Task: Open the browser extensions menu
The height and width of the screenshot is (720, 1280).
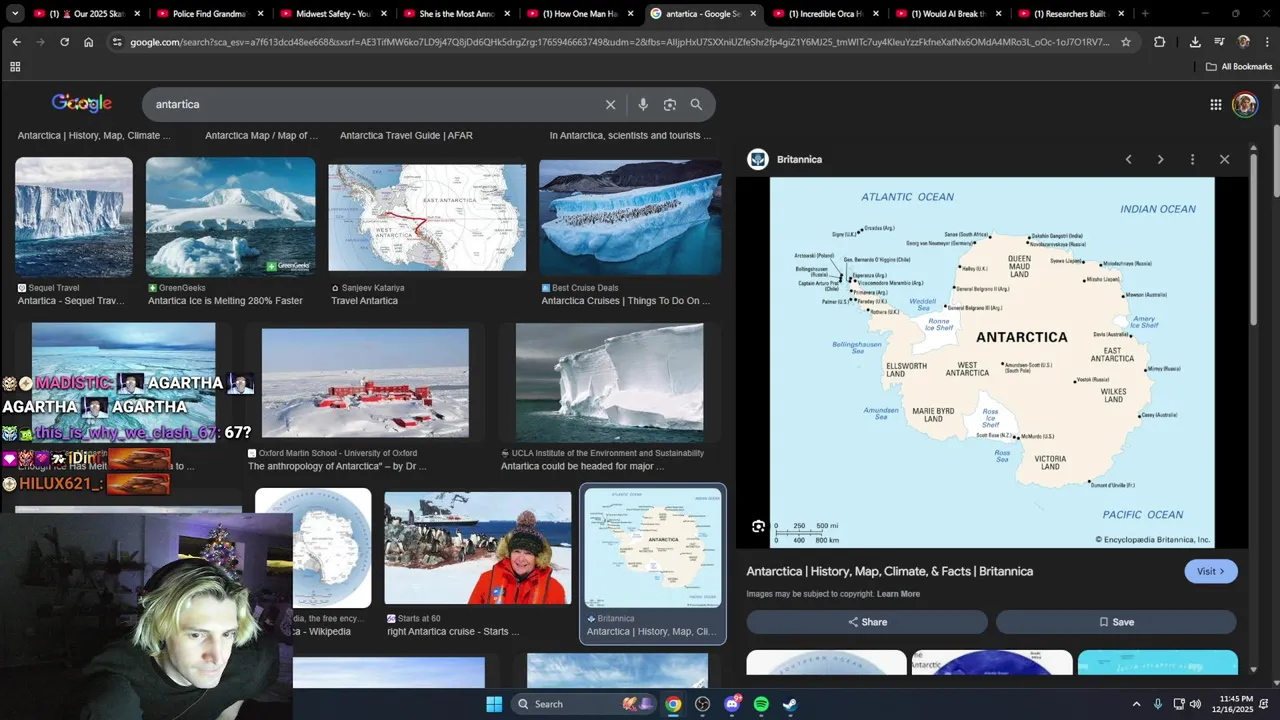Action: (1160, 42)
